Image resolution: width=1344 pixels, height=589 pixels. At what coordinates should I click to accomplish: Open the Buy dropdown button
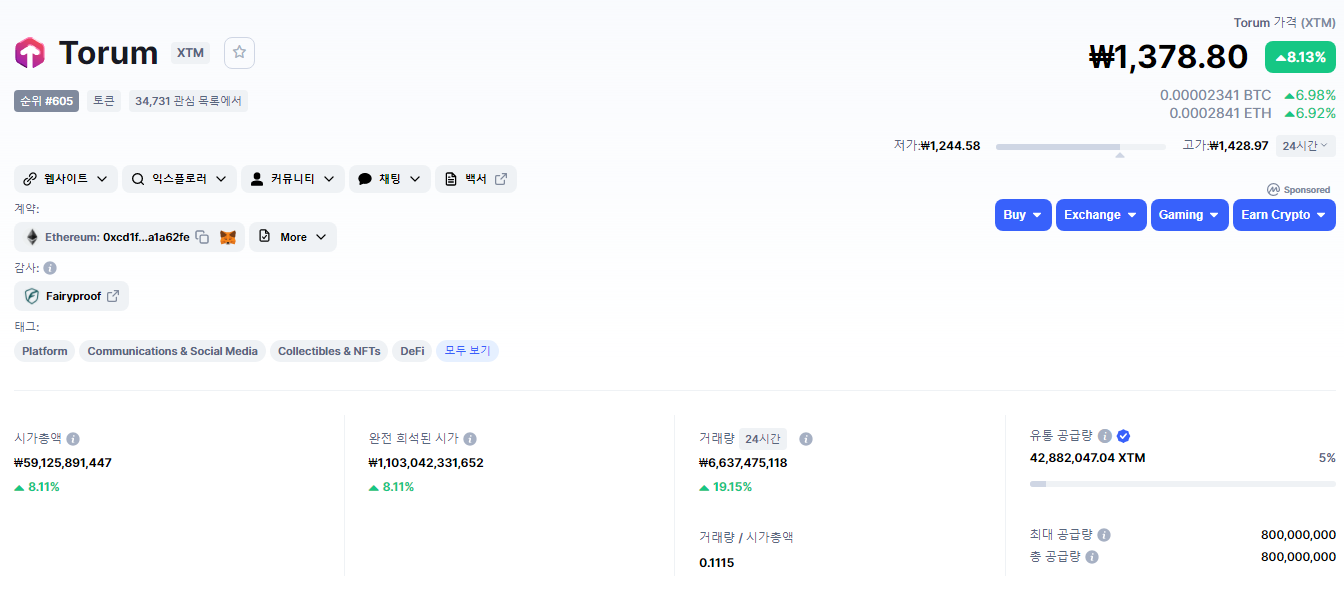click(x=1023, y=215)
